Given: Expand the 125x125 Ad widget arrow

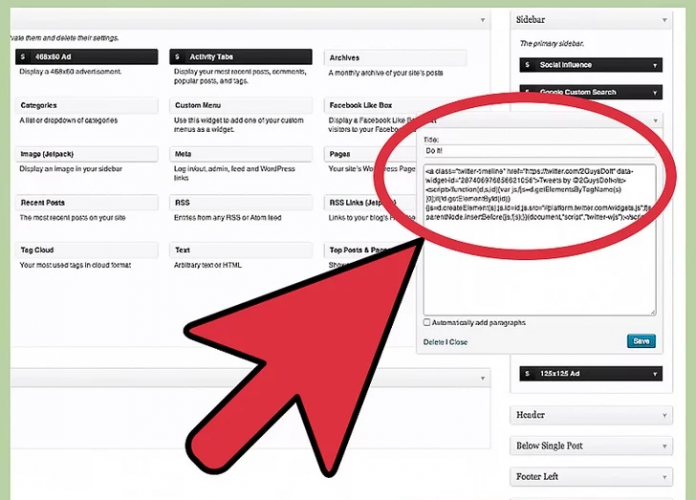Looking at the screenshot, I should click(654, 375).
